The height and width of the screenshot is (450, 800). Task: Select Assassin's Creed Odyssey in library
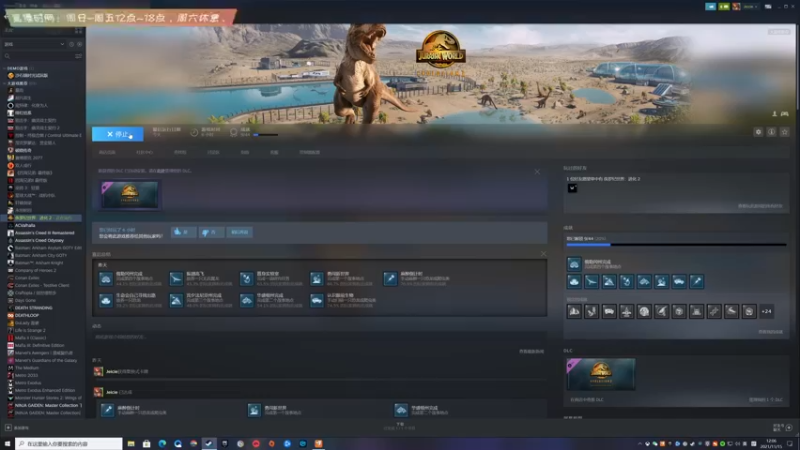tap(39, 240)
